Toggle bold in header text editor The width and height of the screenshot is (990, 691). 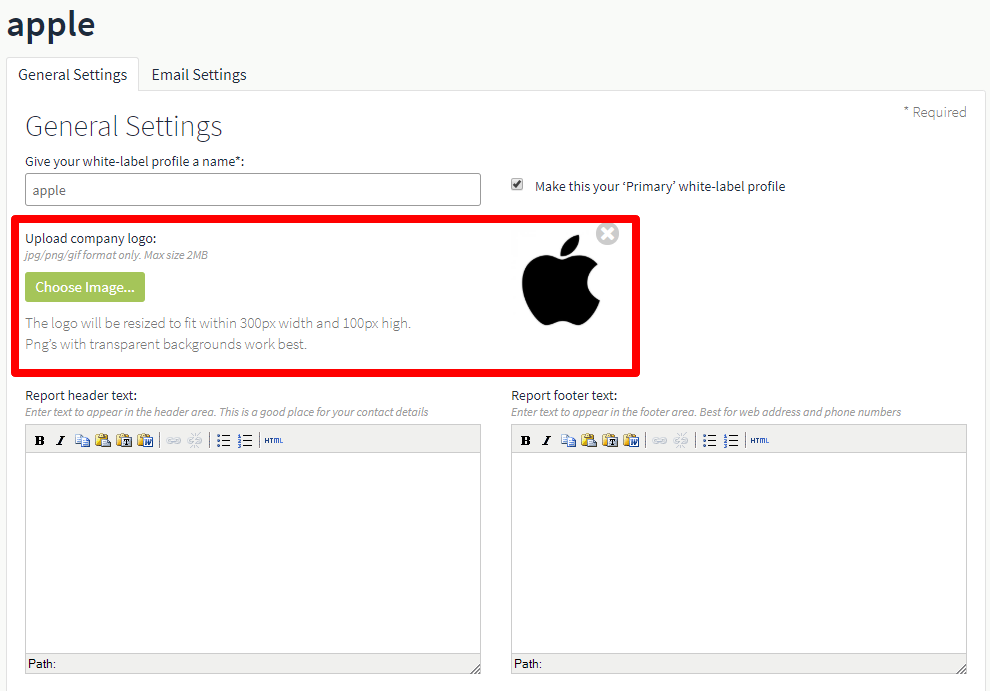click(39, 440)
